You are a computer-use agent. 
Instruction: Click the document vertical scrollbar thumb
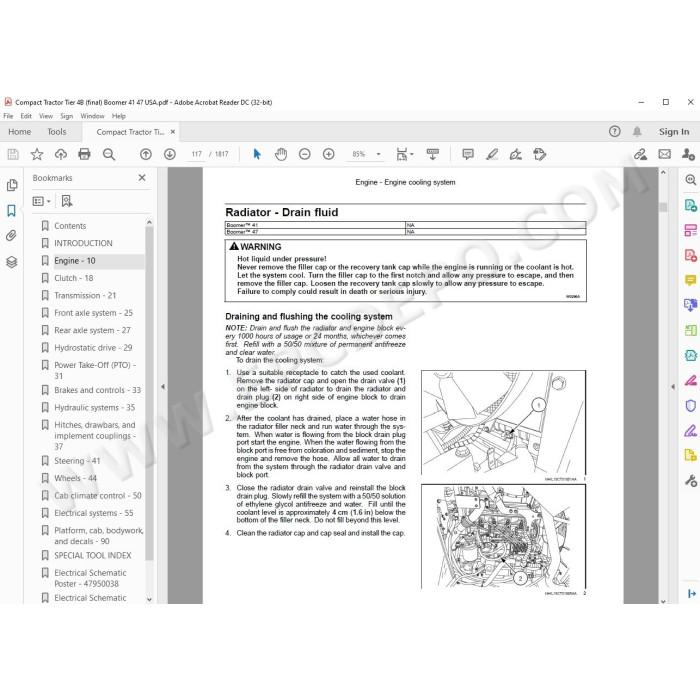coord(663,207)
